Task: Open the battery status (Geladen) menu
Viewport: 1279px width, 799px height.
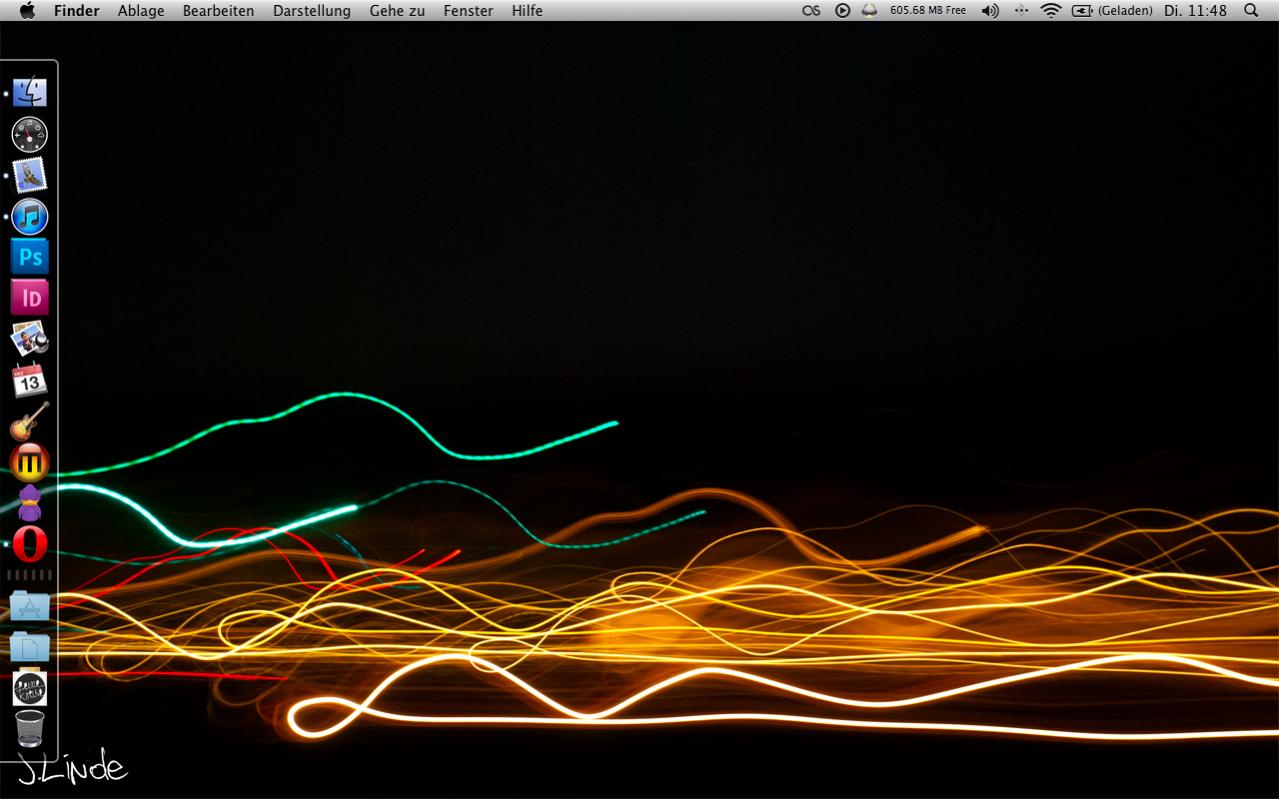Action: pos(1112,10)
